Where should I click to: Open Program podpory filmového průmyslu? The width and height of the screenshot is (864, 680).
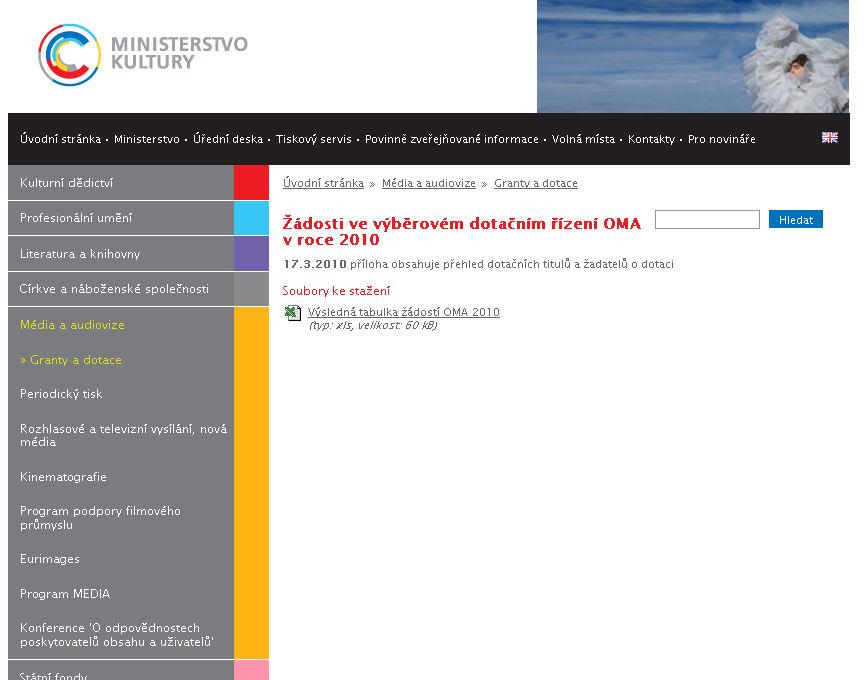[x=100, y=518]
